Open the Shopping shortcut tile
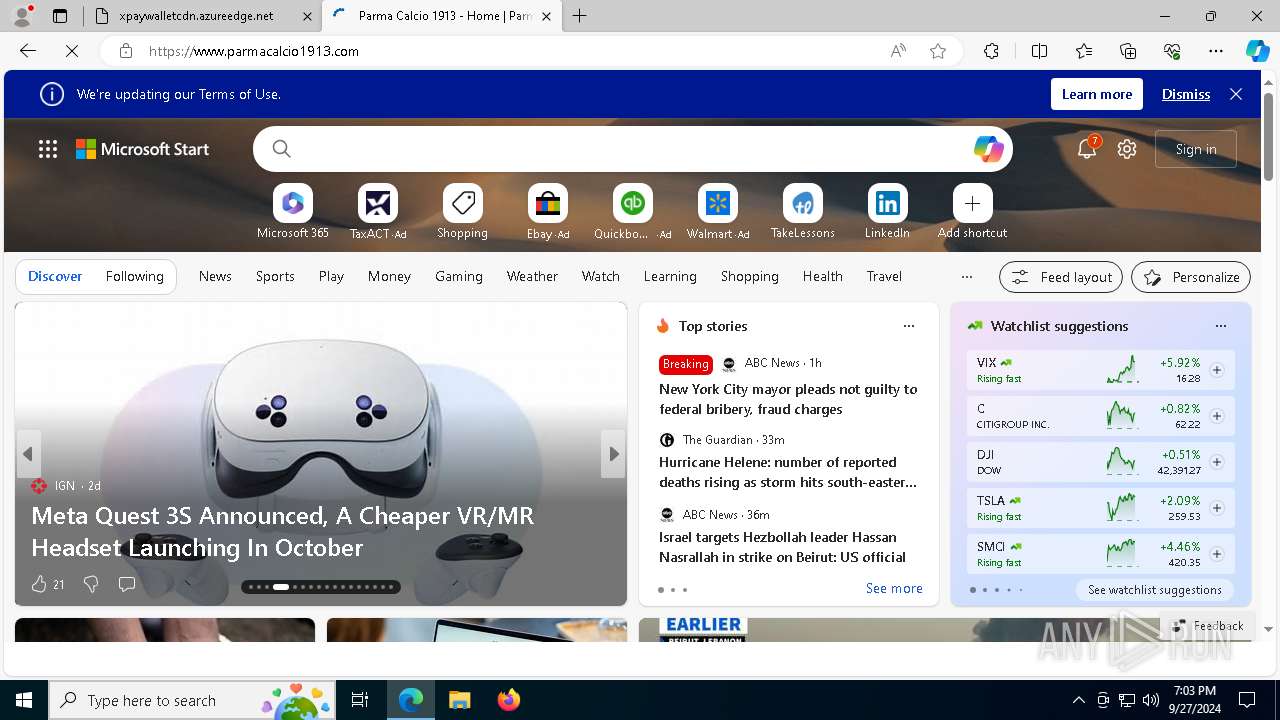 click(x=462, y=204)
